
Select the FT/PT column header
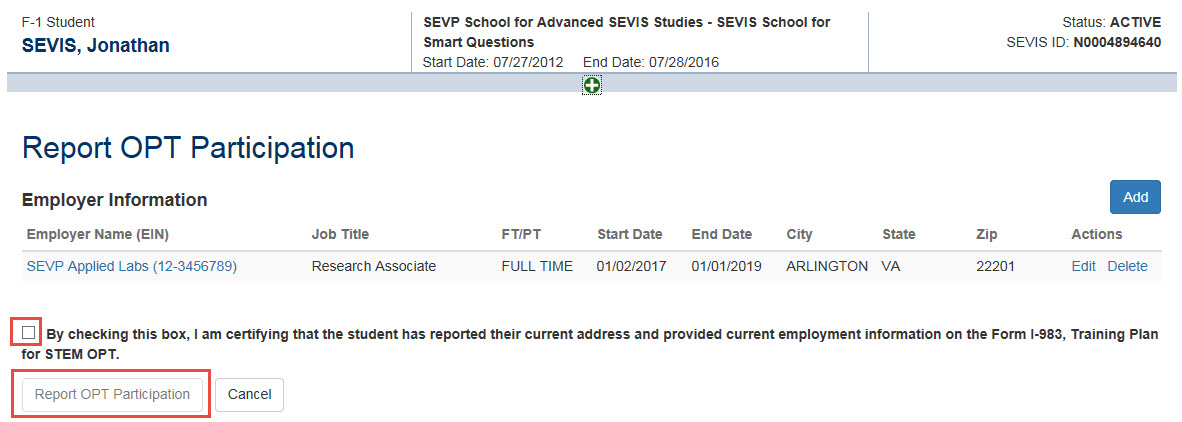point(521,234)
